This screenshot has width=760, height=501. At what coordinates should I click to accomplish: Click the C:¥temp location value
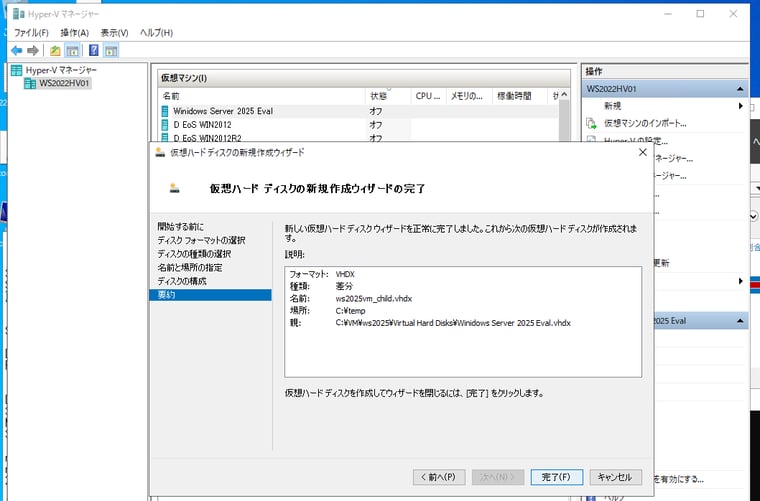350,311
